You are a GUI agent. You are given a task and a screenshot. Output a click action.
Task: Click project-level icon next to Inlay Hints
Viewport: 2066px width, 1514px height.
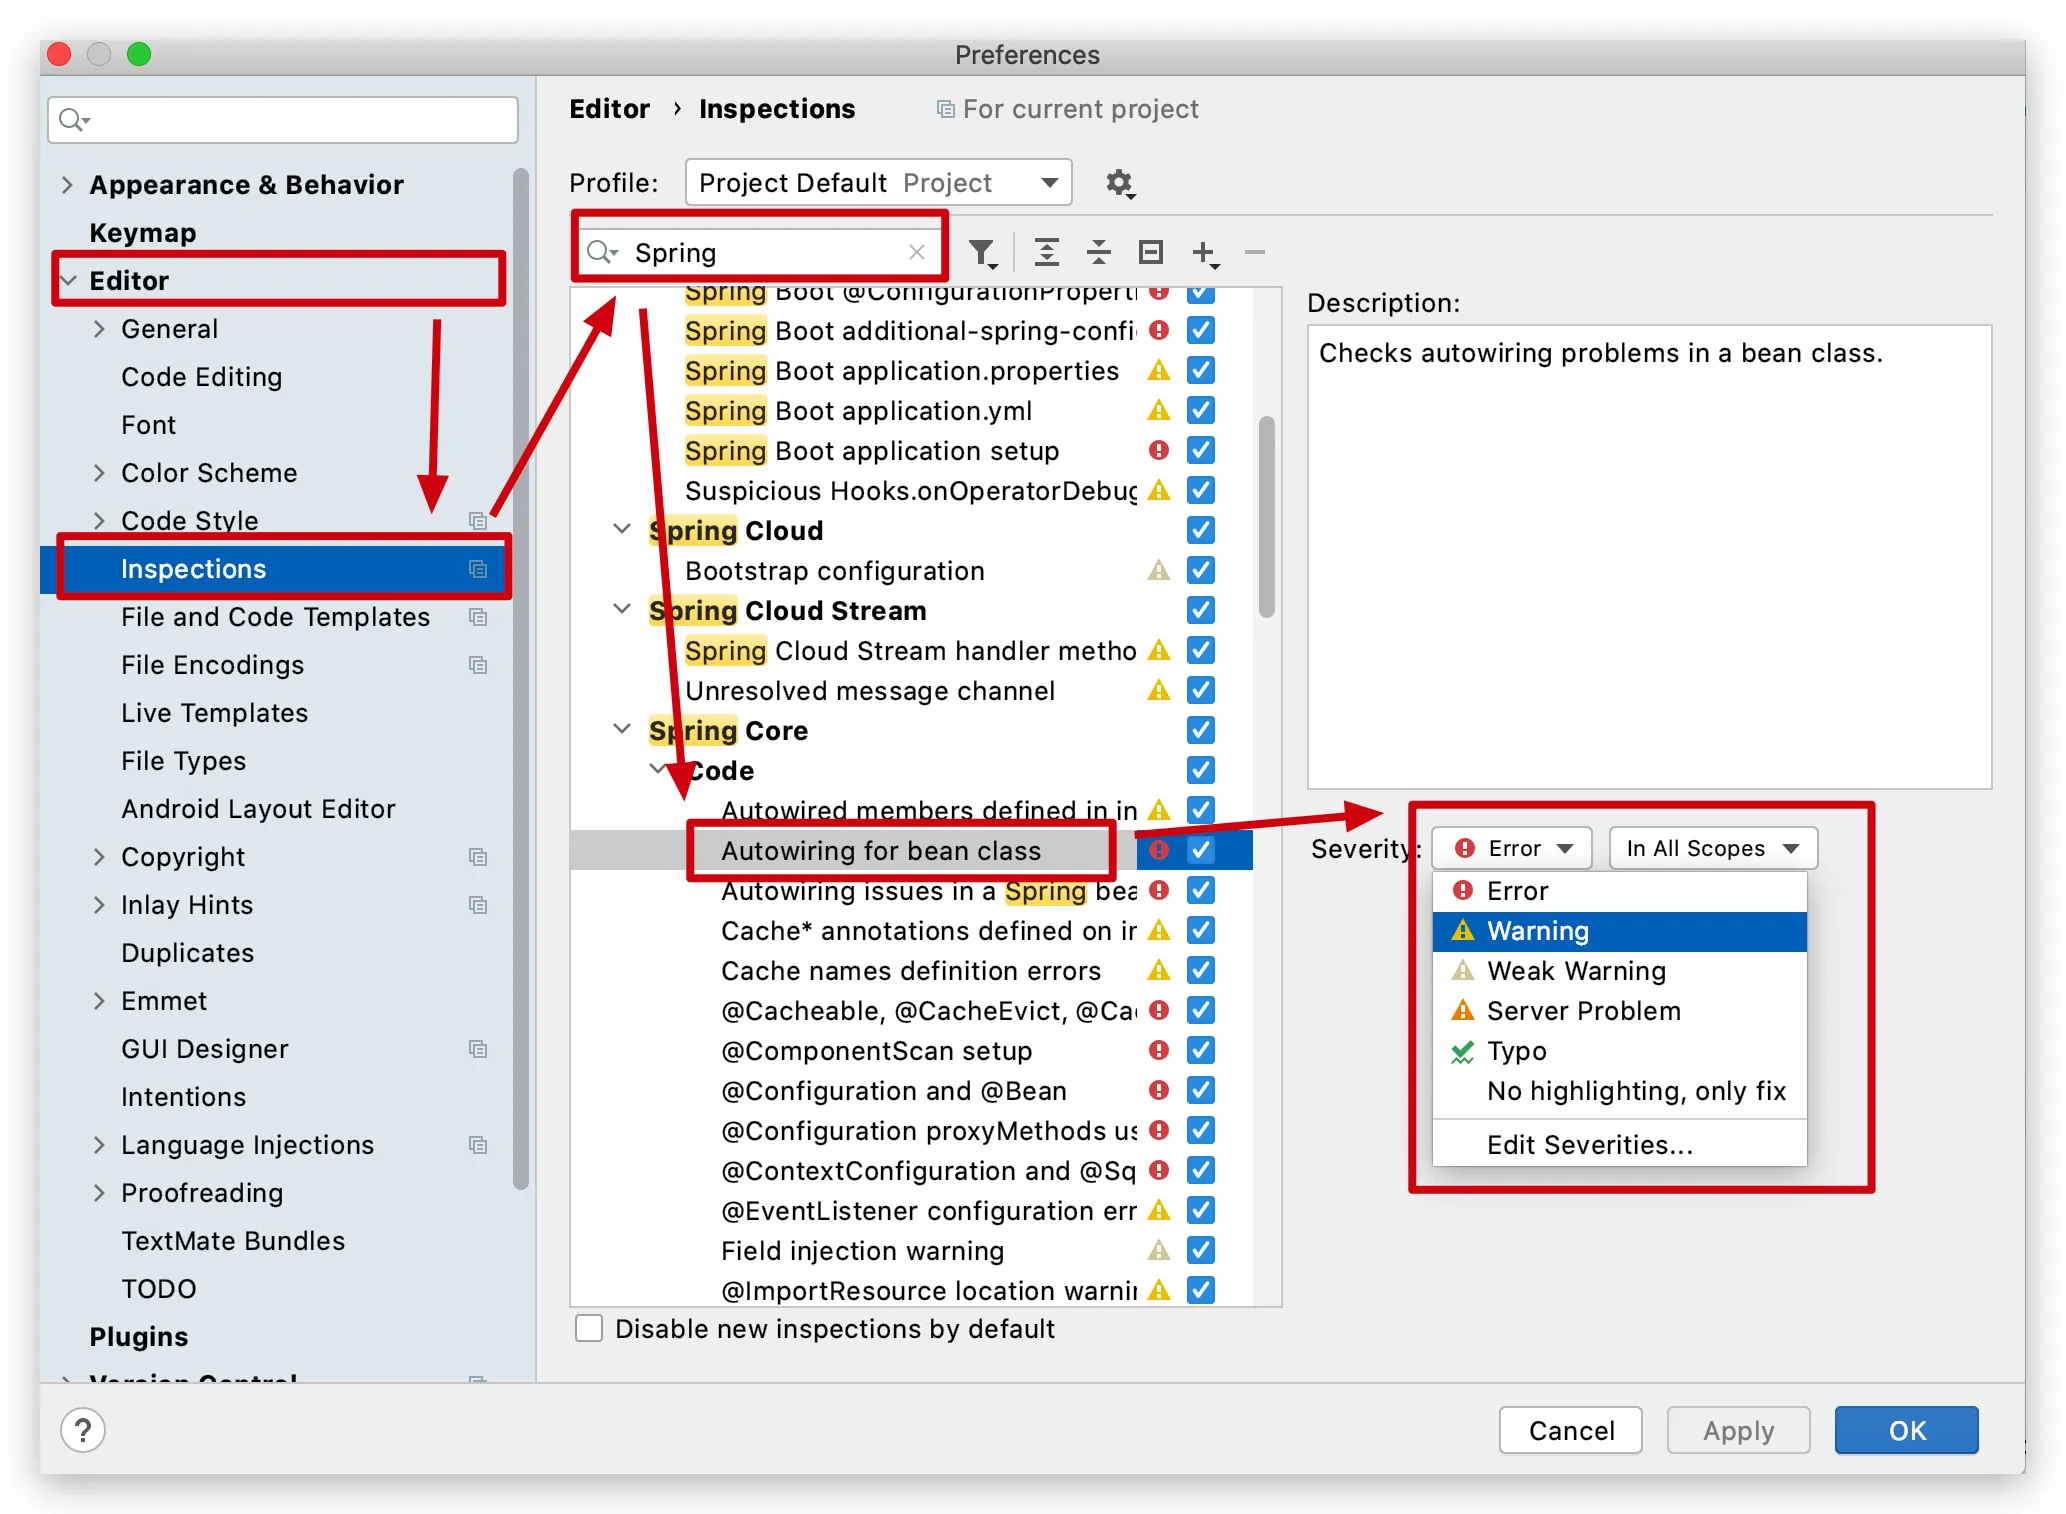tap(478, 905)
